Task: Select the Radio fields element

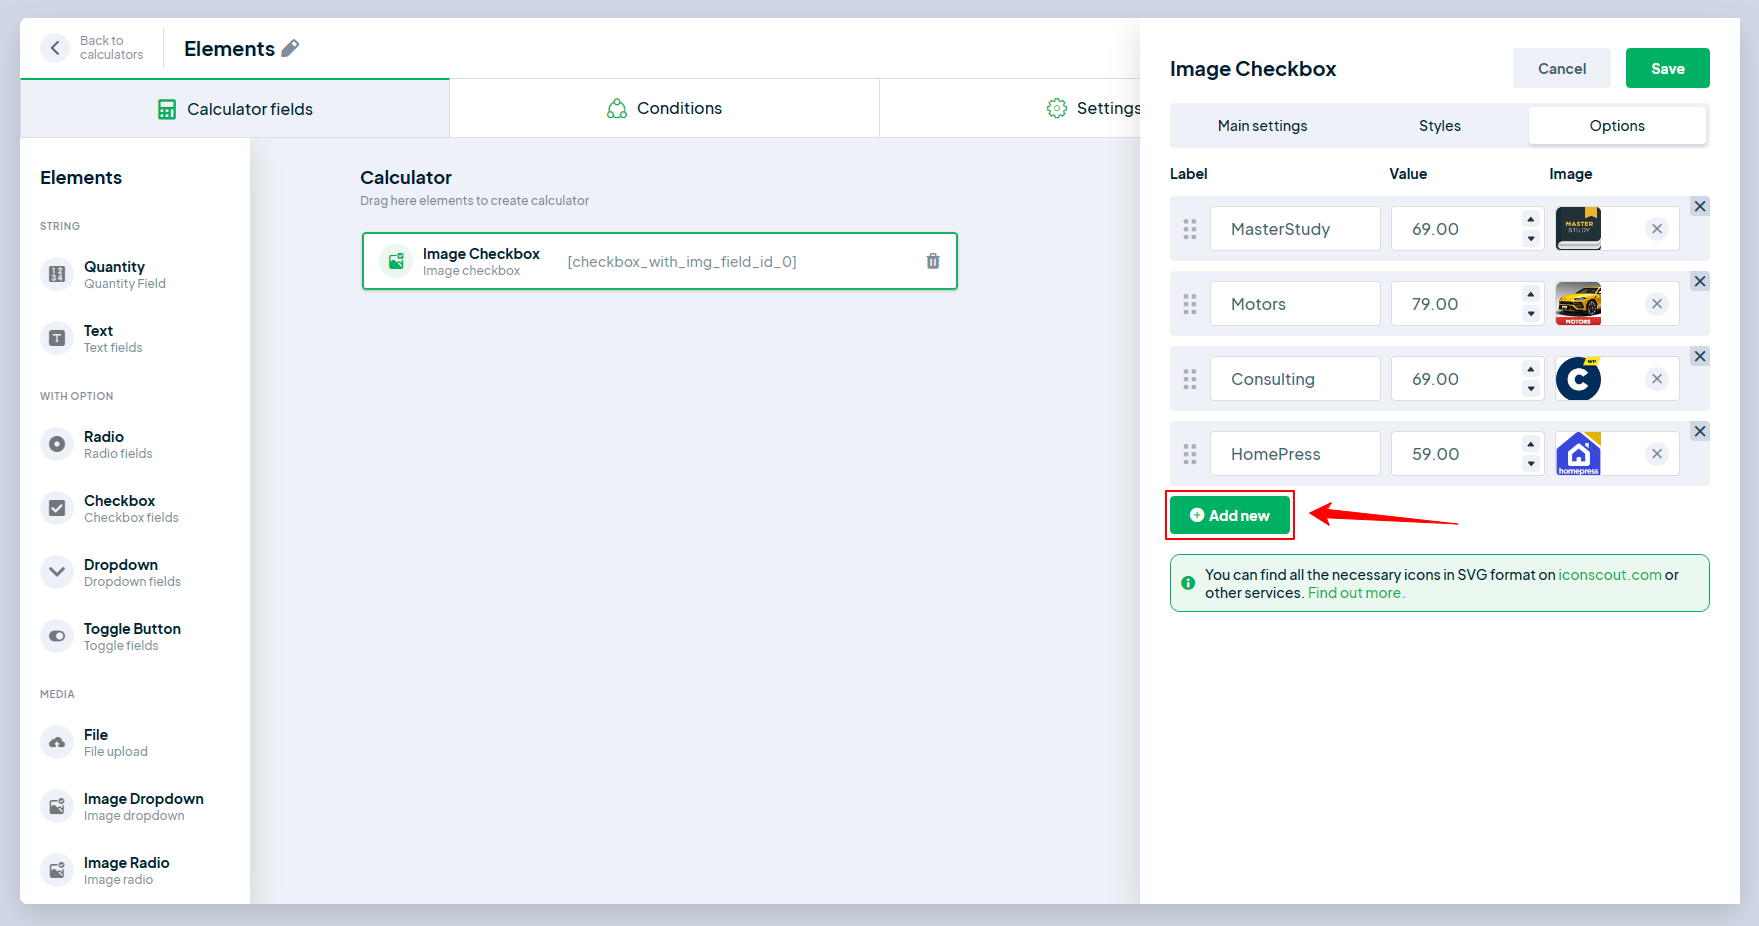Action: (x=104, y=444)
